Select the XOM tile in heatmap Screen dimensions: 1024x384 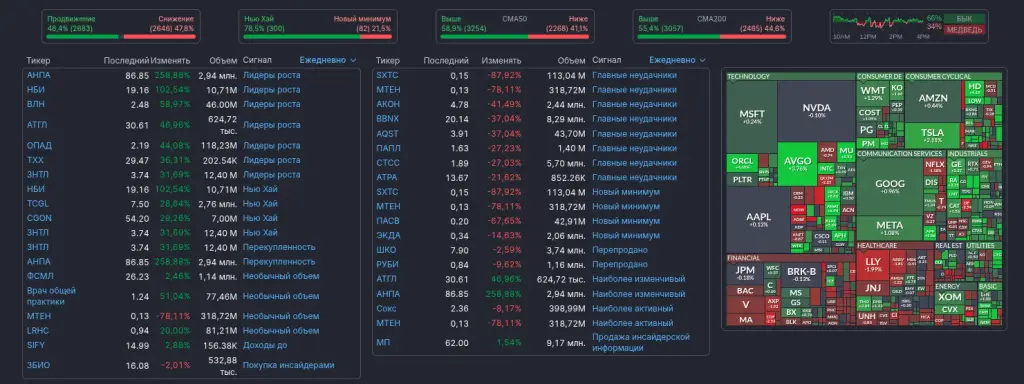click(x=949, y=298)
